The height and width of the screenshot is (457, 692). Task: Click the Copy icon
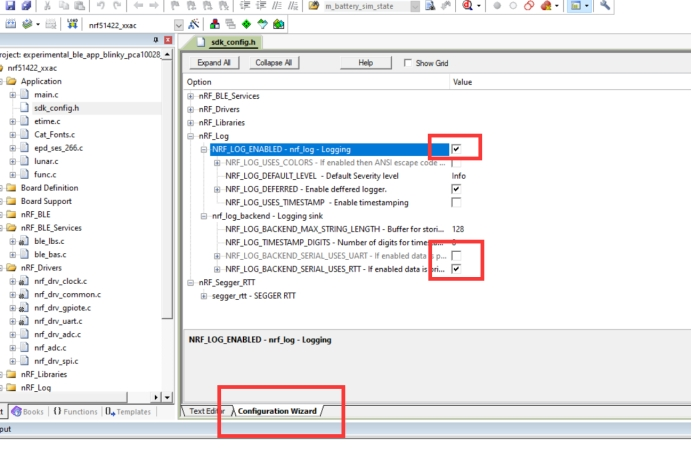tap(64, 5)
